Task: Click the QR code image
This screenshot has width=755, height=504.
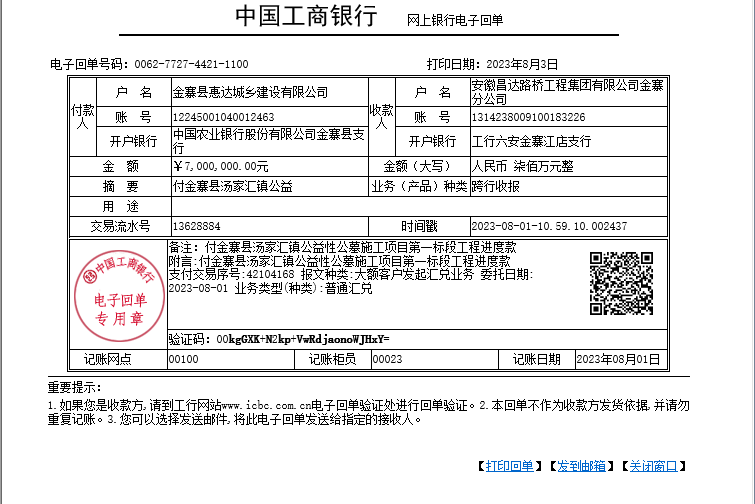Action: [620, 284]
